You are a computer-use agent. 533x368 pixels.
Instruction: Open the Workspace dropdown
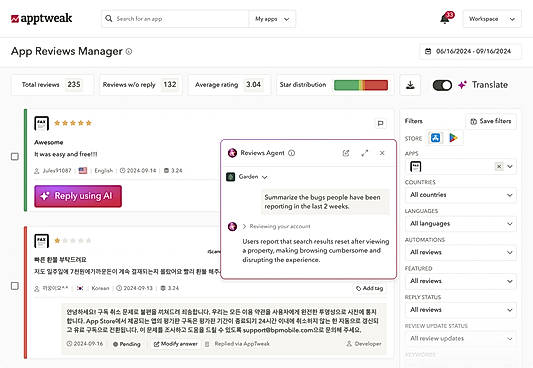pos(492,19)
